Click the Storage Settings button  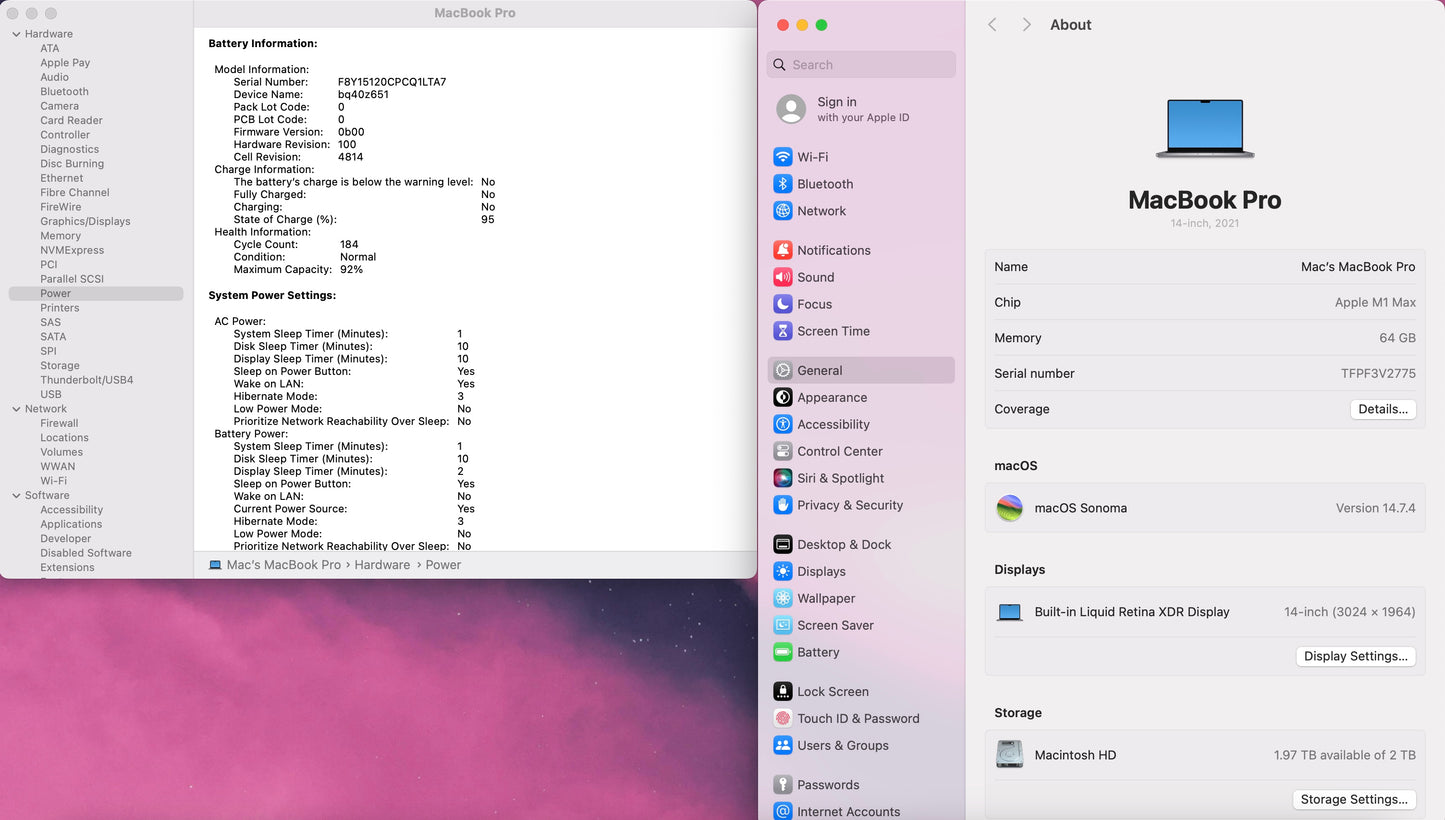pos(1353,799)
